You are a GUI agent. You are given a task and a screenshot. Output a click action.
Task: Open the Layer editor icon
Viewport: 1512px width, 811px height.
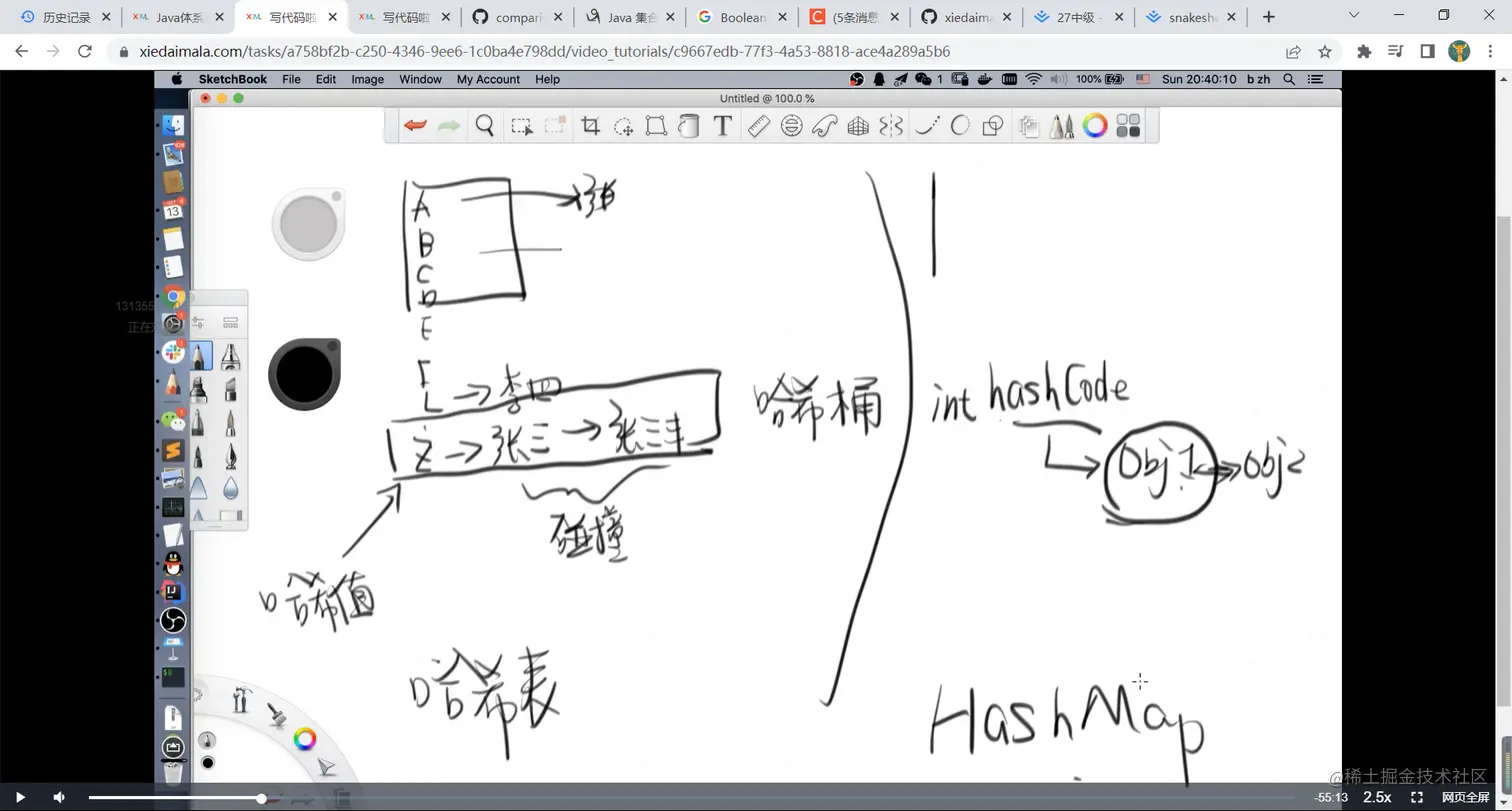(x=1028, y=126)
